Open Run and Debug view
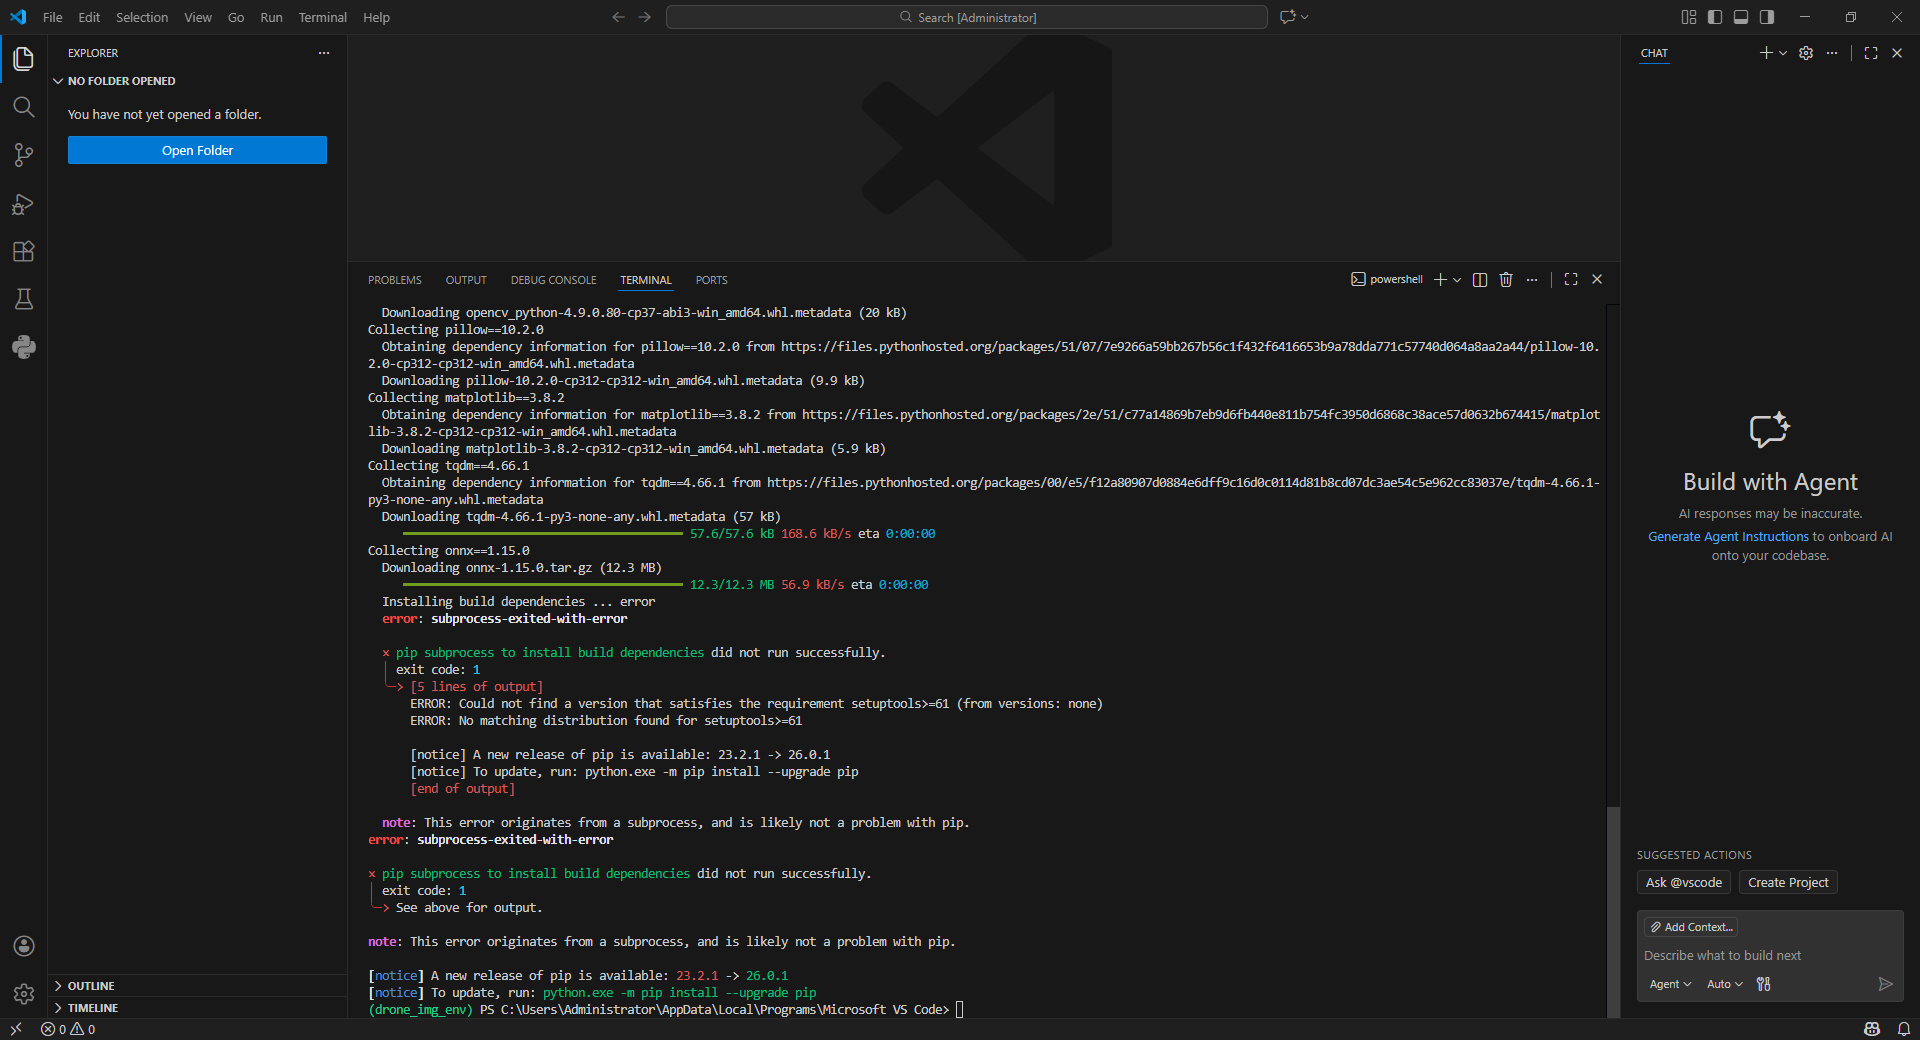This screenshot has height=1040, width=1920. coord(23,204)
